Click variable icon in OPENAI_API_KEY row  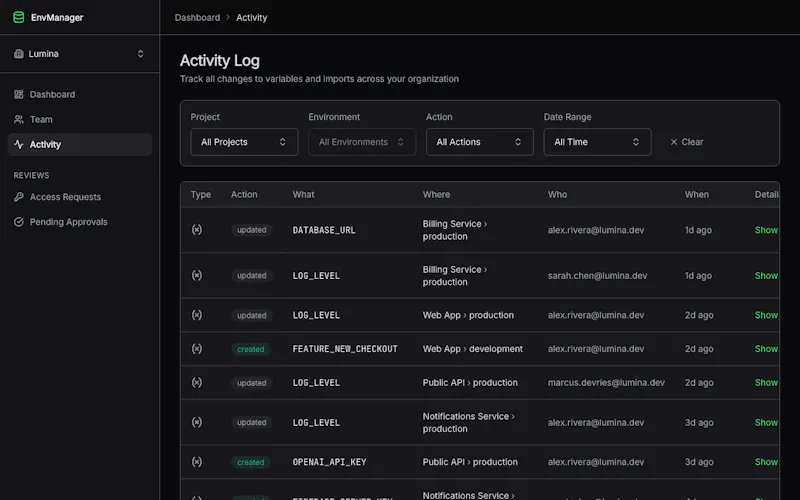(197, 462)
